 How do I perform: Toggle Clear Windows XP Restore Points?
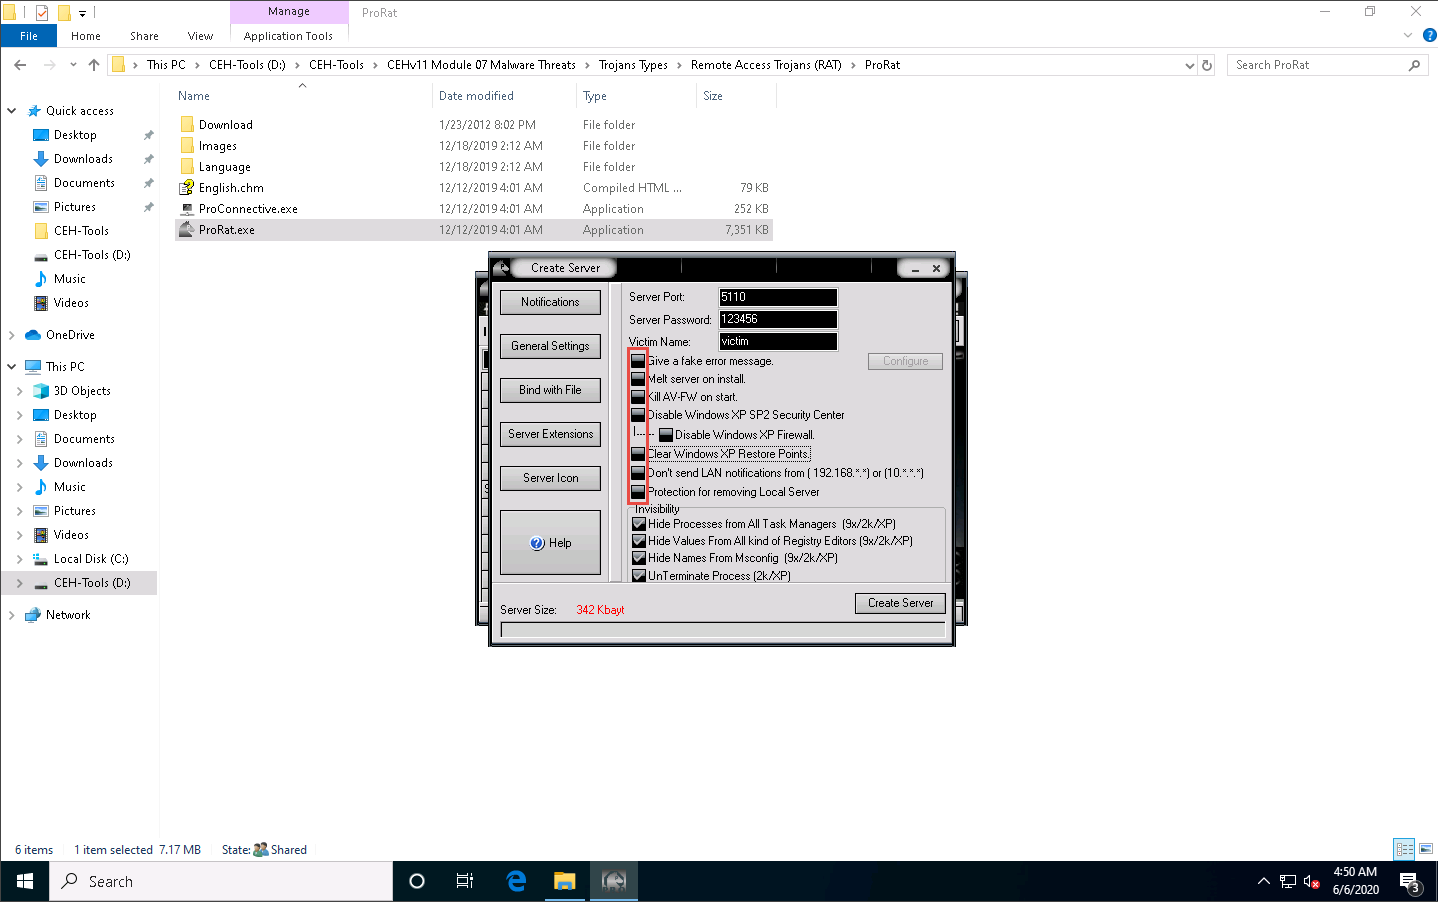tap(638, 454)
